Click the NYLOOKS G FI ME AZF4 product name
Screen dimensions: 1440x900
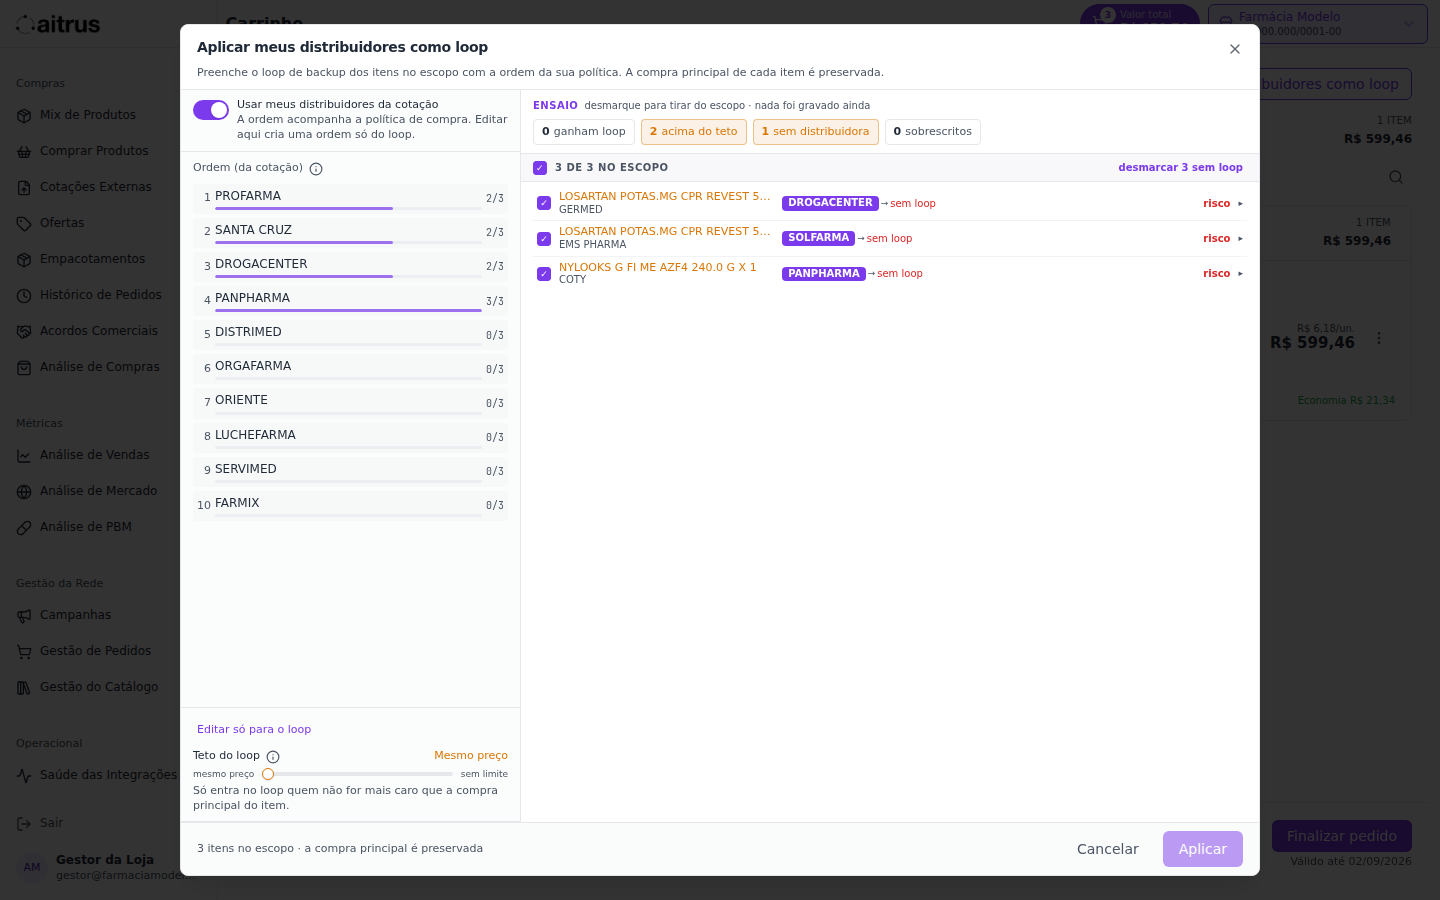[x=658, y=268]
